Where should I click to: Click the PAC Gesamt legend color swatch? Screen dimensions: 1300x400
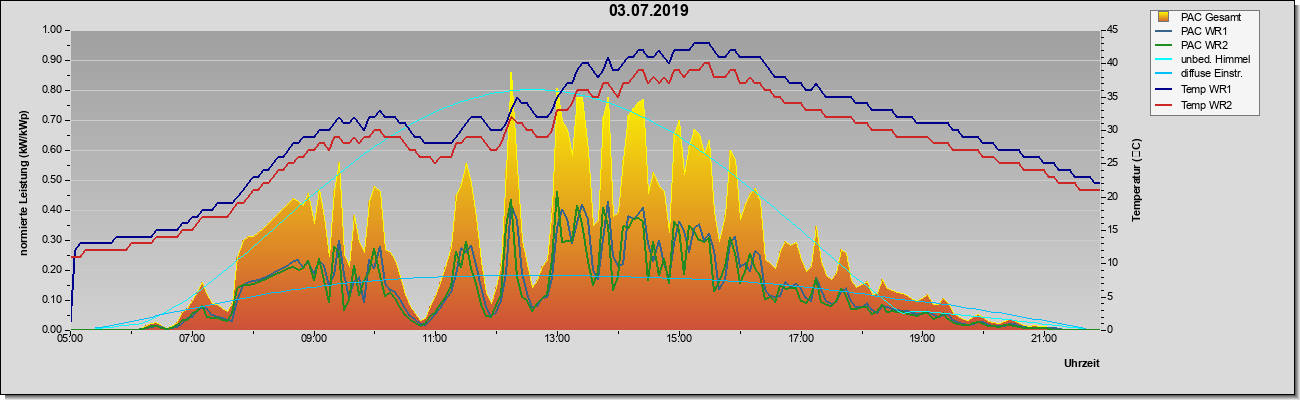point(1165,17)
